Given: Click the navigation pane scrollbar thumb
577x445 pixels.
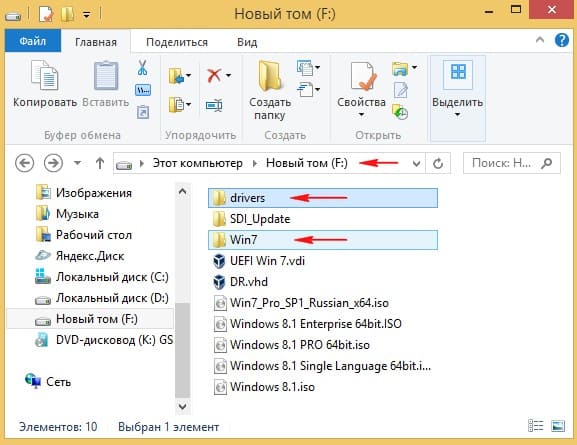Looking at the screenshot, I should point(183,350).
